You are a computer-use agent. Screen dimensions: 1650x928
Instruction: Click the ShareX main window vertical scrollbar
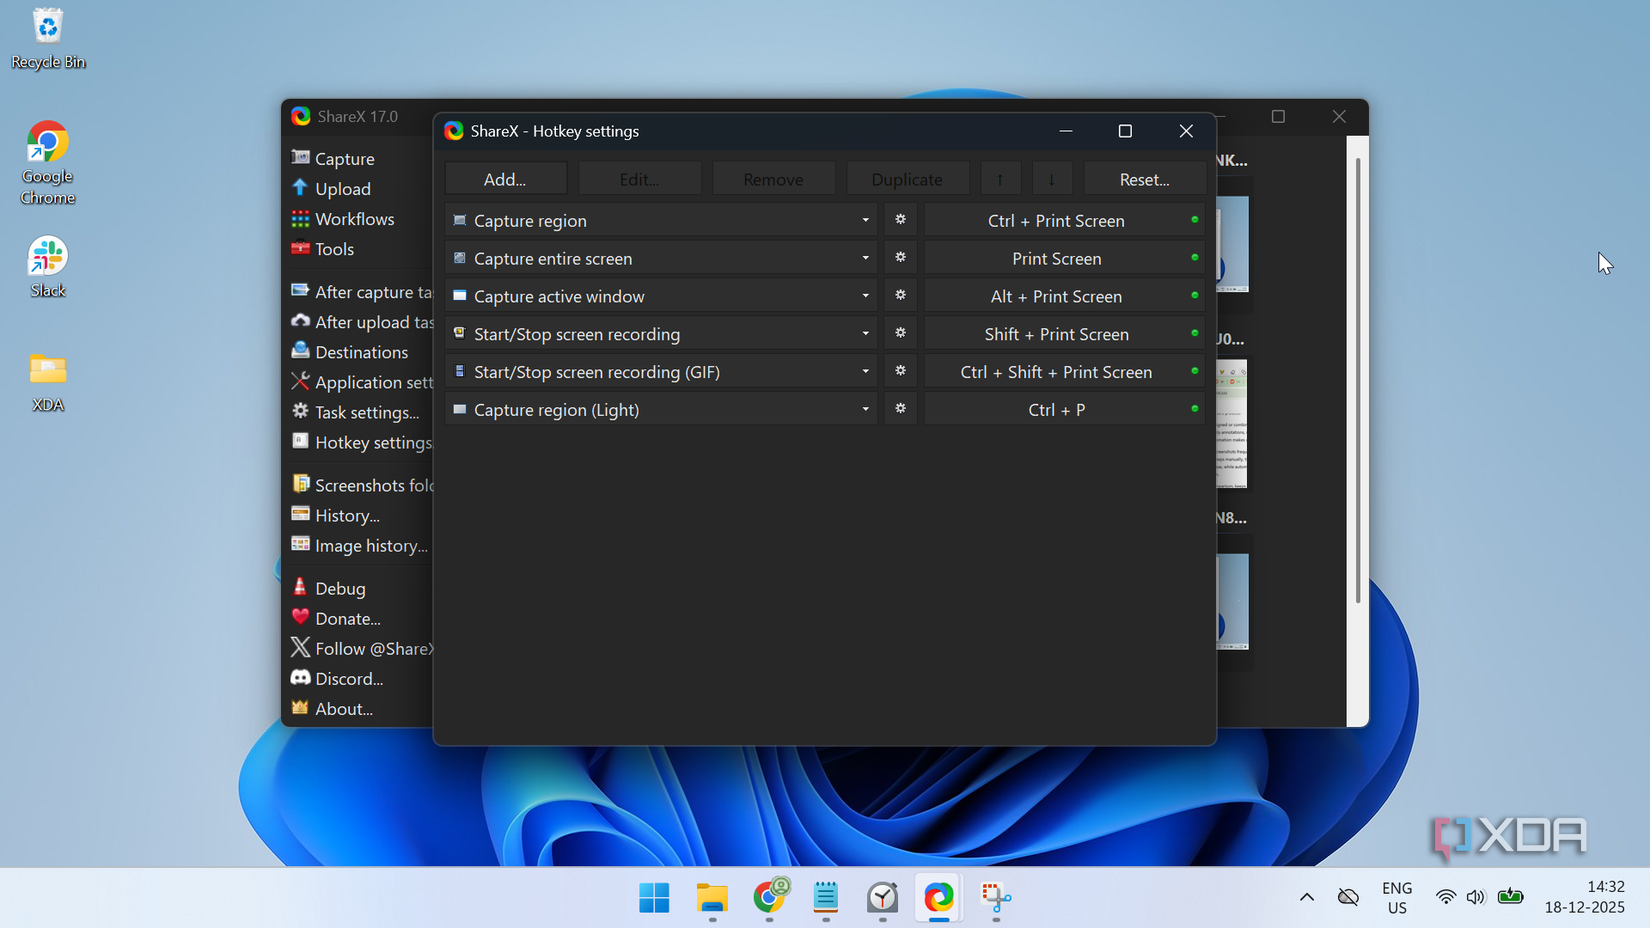[1357, 380]
